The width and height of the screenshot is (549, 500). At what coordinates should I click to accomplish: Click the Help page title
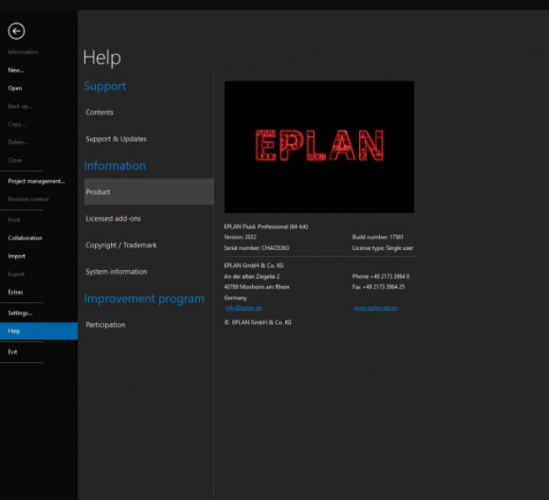102,57
